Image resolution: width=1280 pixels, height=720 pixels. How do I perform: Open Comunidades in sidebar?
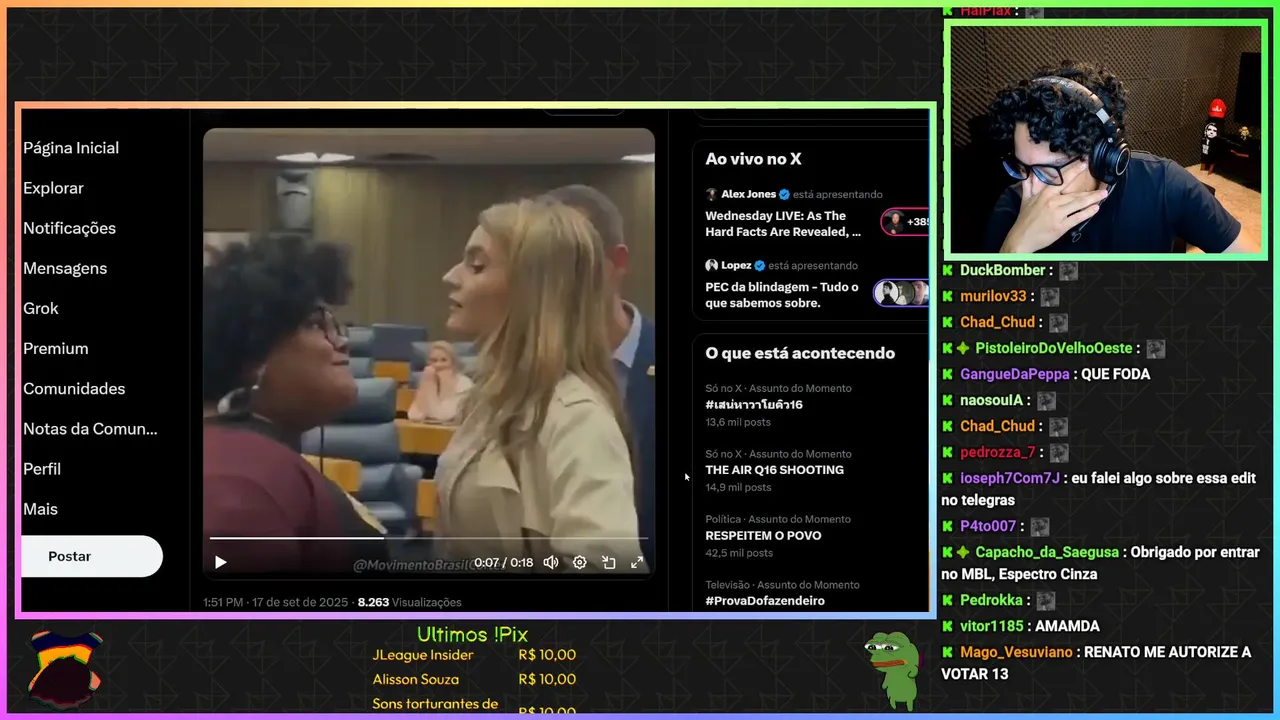[x=74, y=388]
